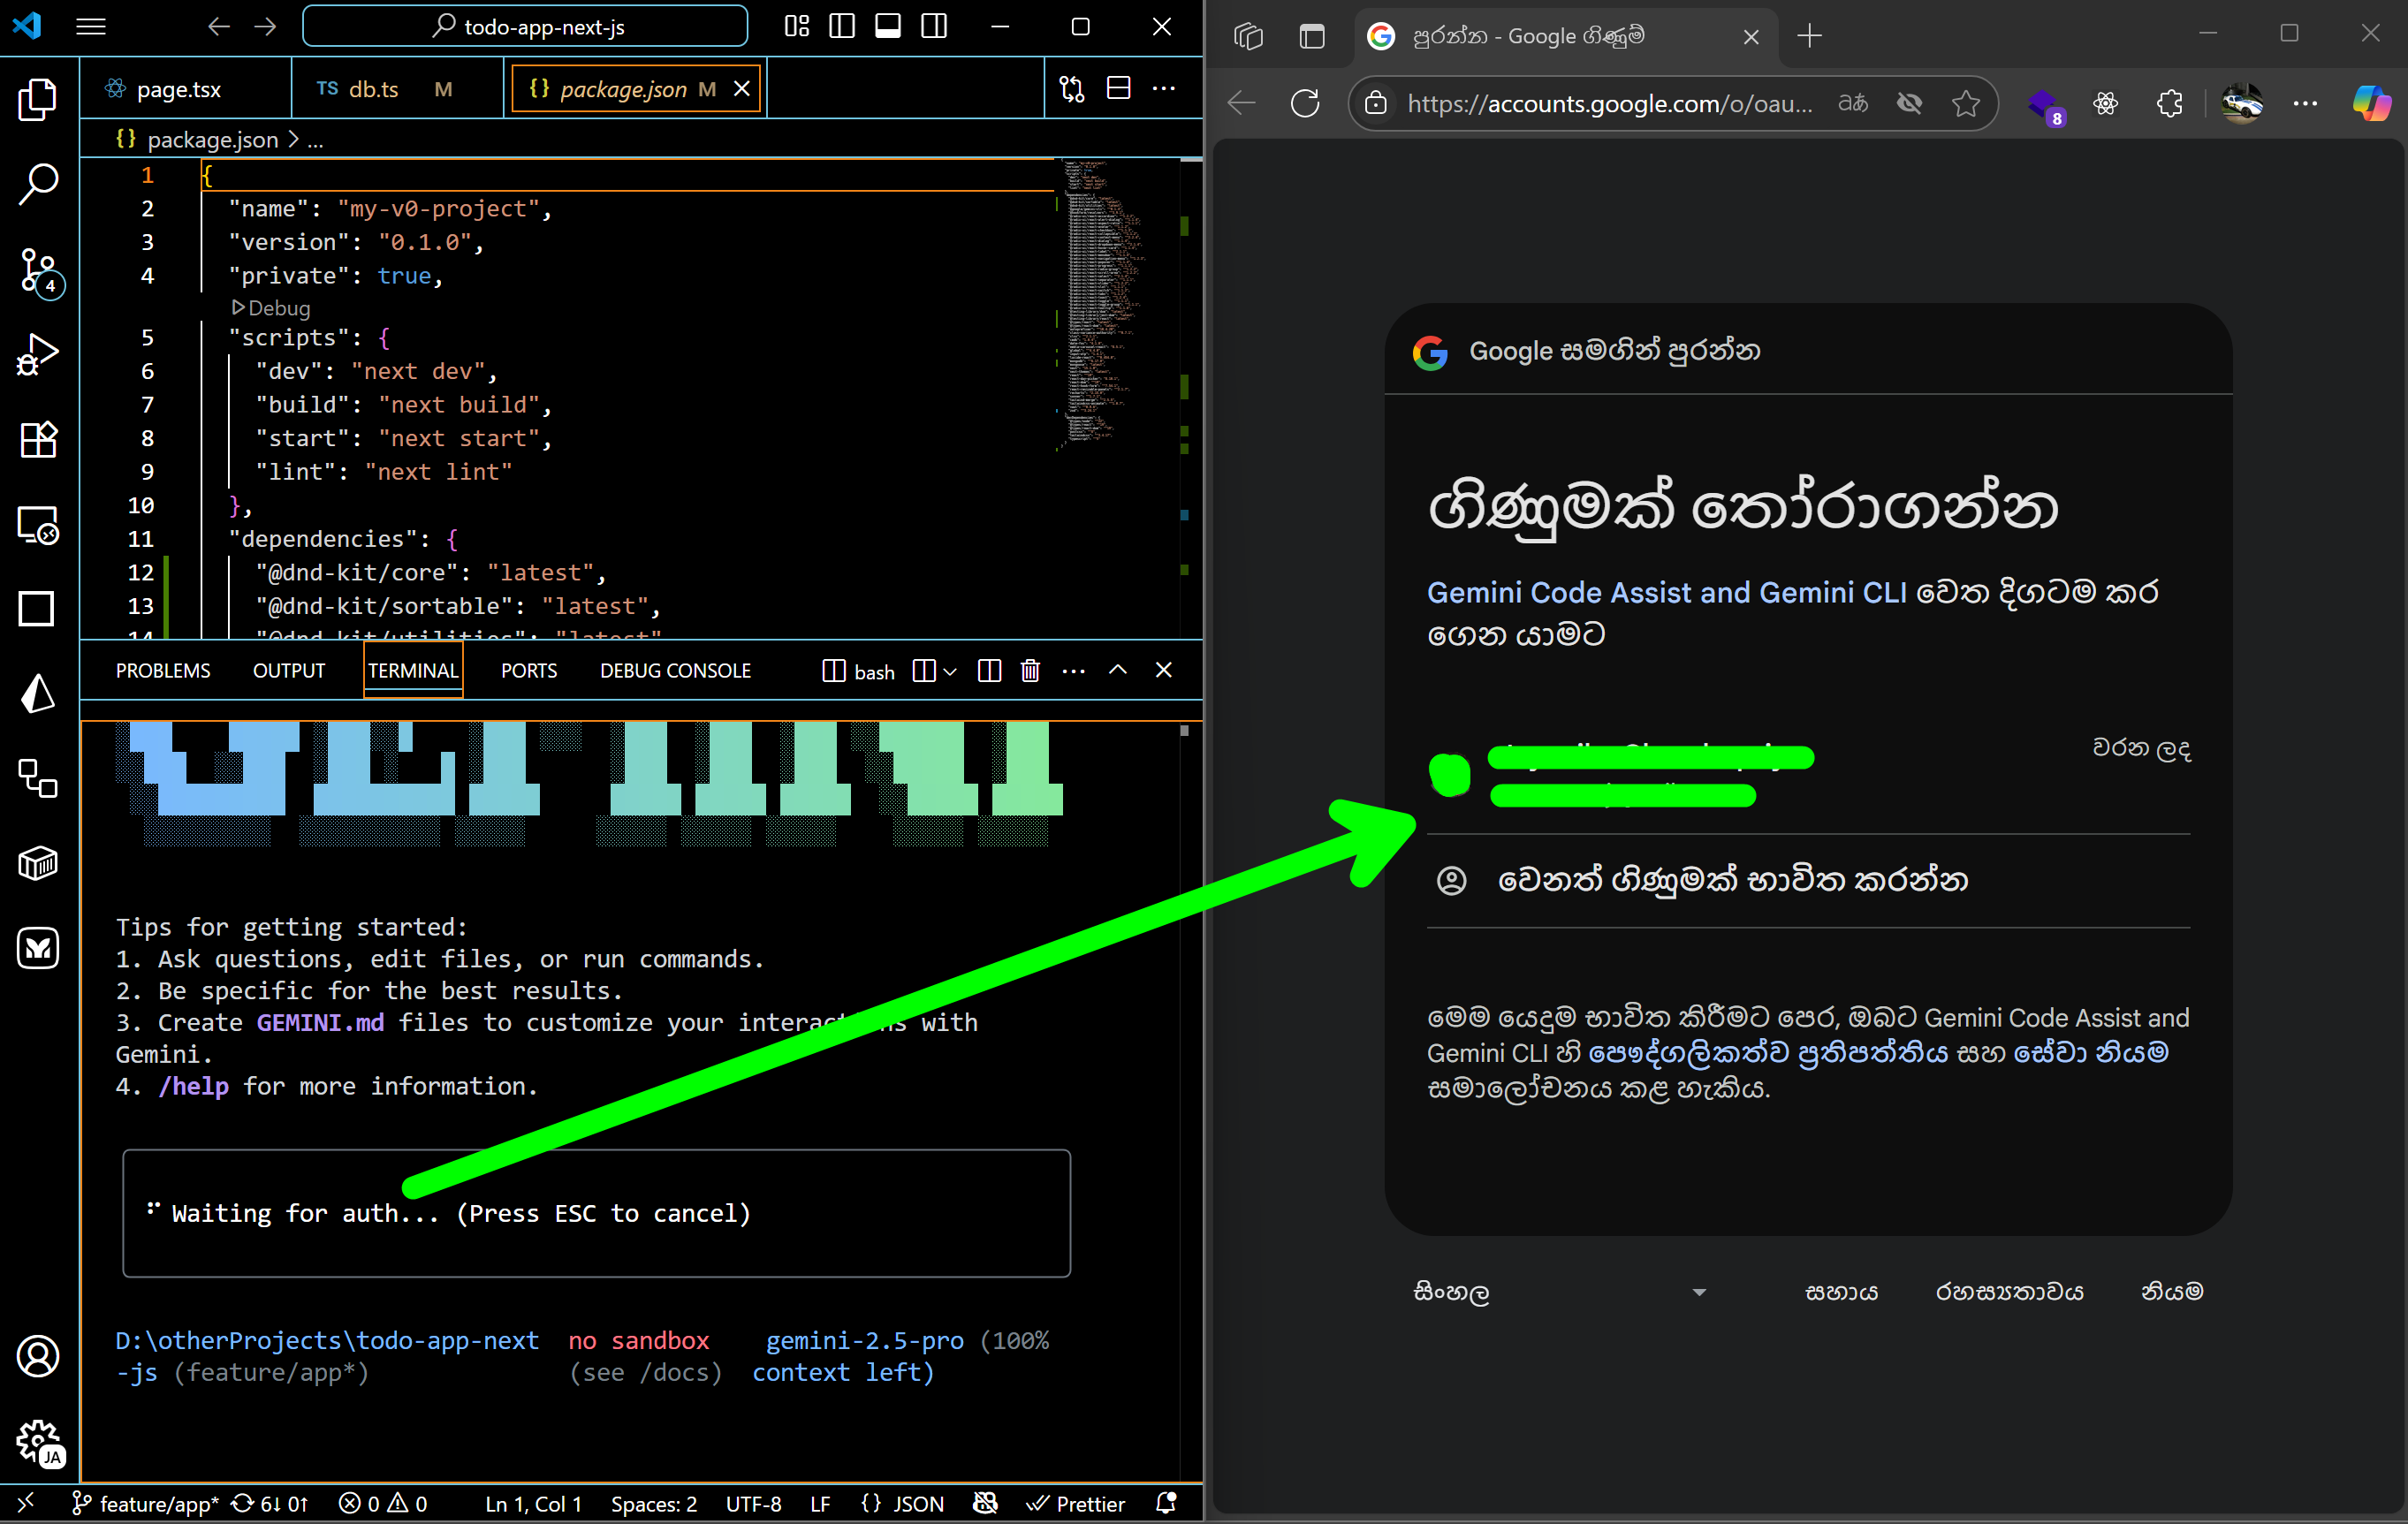Open the OUTPUT panel tab

point(289,671)
